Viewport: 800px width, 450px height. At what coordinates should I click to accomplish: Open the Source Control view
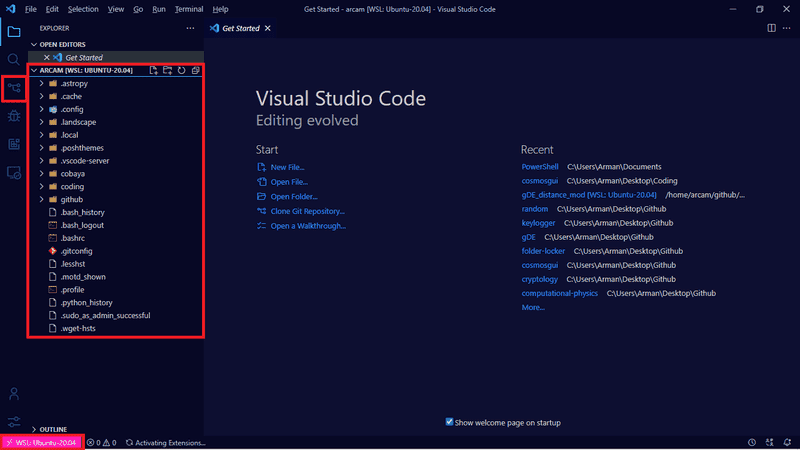14,88
